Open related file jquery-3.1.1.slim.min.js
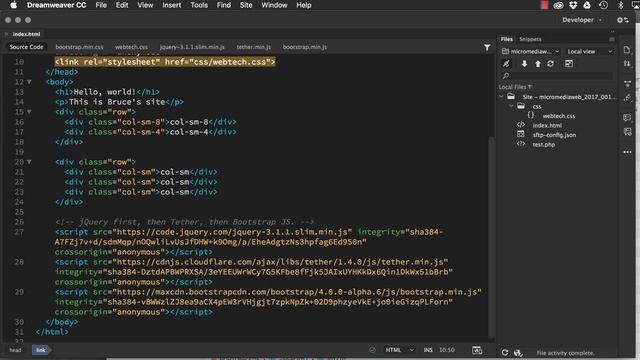 click(x=192, y=47)
